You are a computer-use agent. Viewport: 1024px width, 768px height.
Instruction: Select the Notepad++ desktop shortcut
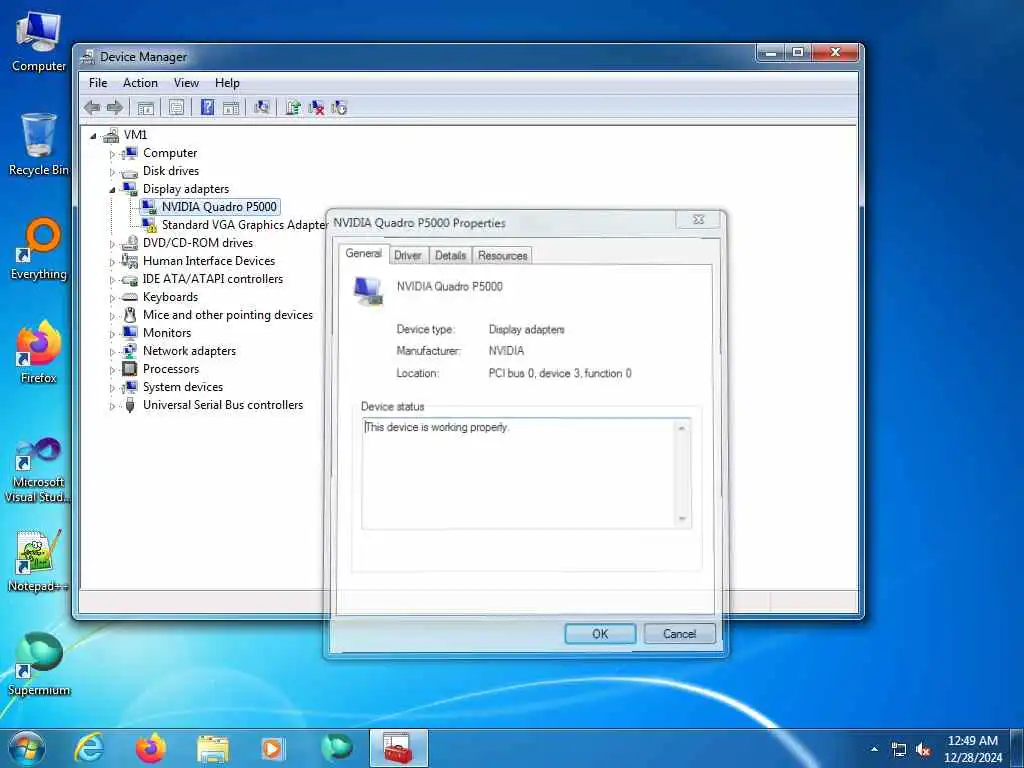click(x=39, y=560)
